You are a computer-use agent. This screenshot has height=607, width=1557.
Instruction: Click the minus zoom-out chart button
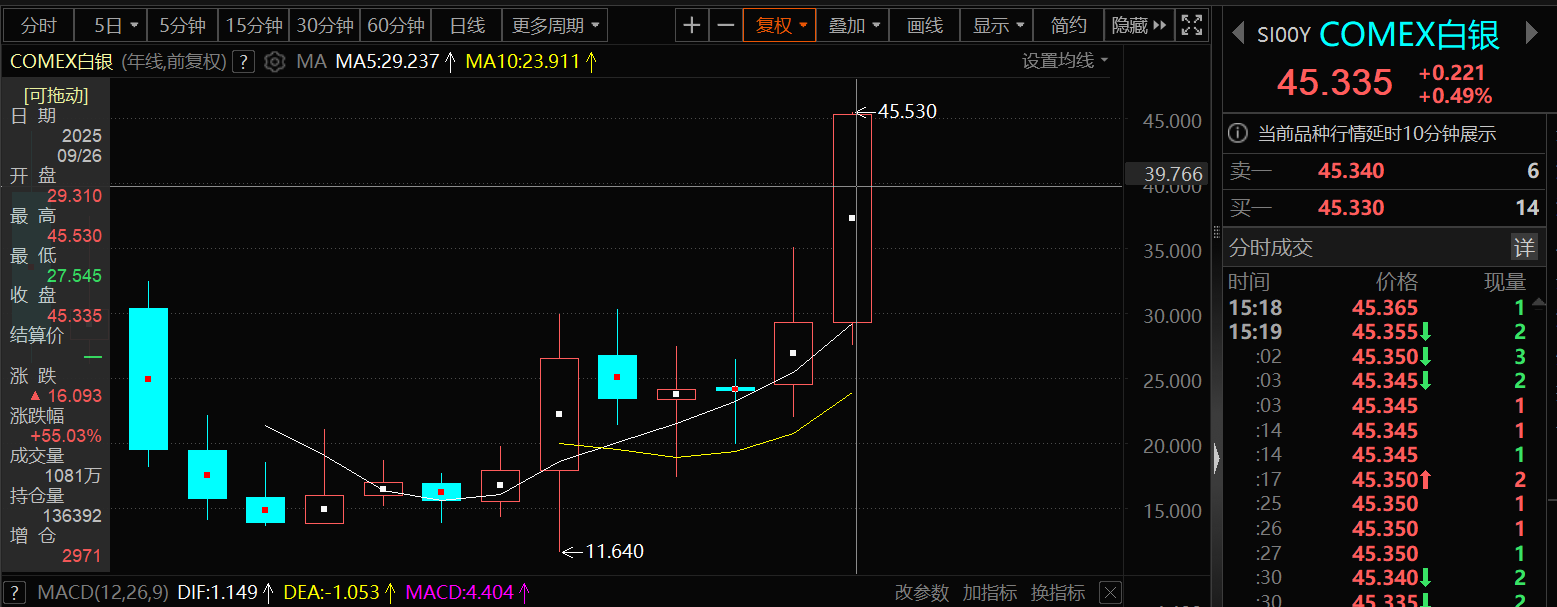point(726,25)
